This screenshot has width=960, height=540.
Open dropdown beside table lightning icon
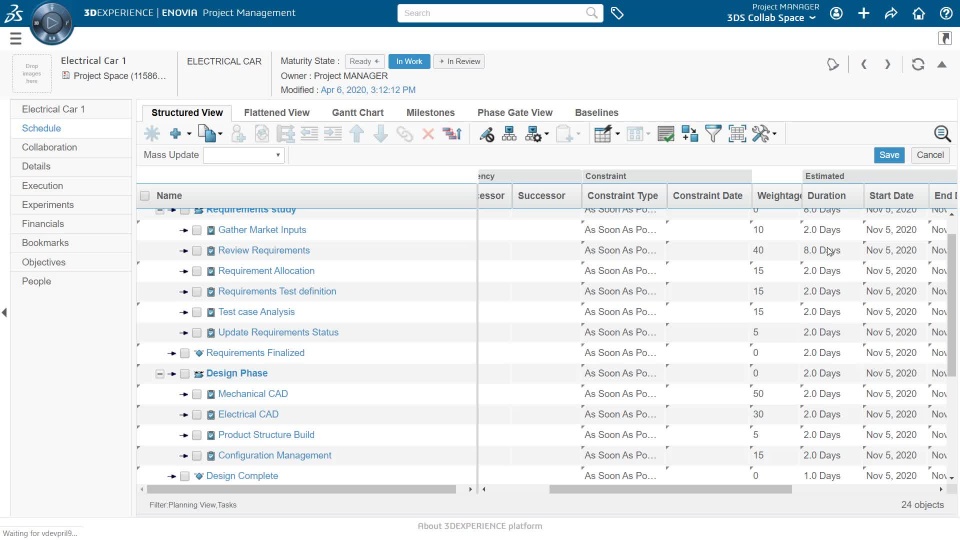click(x=617, y=134)
